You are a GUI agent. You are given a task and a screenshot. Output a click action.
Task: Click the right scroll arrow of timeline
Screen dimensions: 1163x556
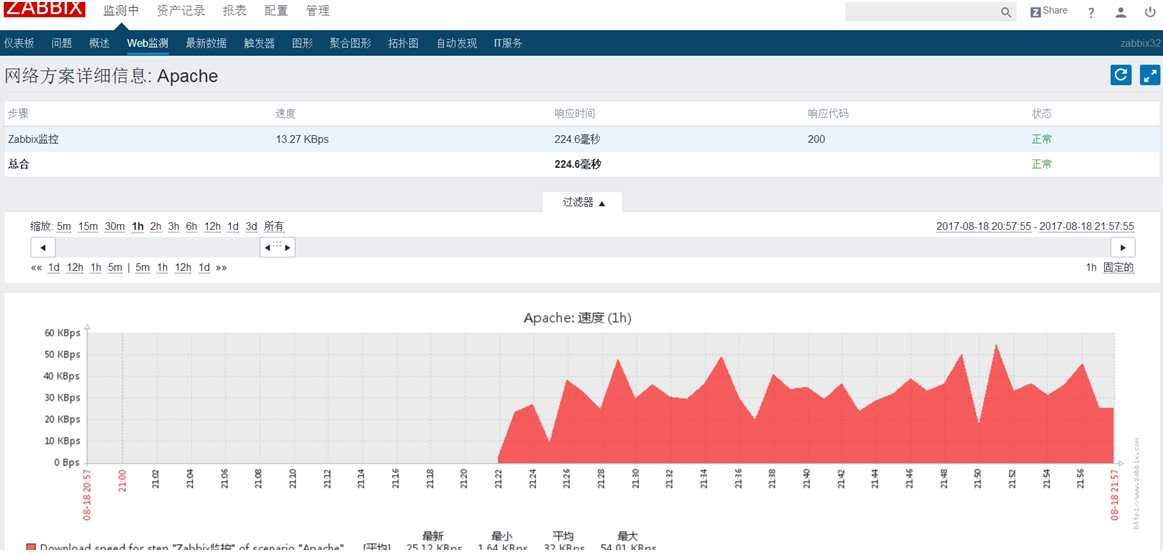1122,247
